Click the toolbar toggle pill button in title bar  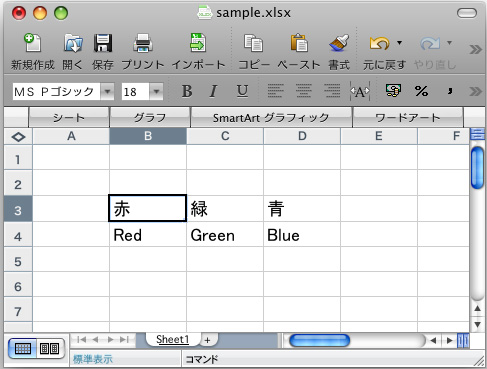[x=467, y=13]
